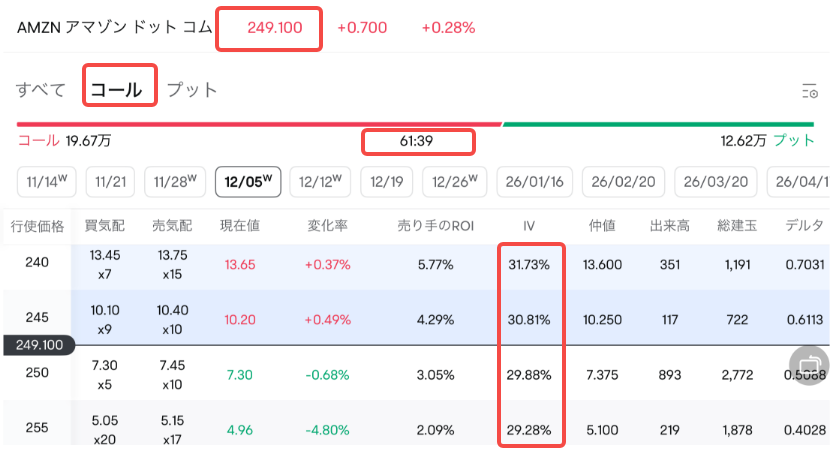Choose expiry date 26/02/20

(623, 182)
